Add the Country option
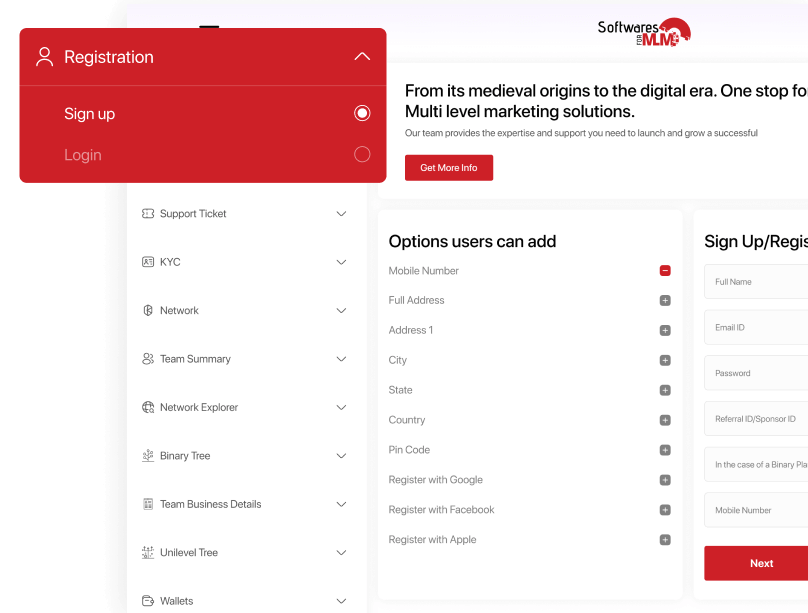This screenshot has width=808, height=613. click(665, 420)
